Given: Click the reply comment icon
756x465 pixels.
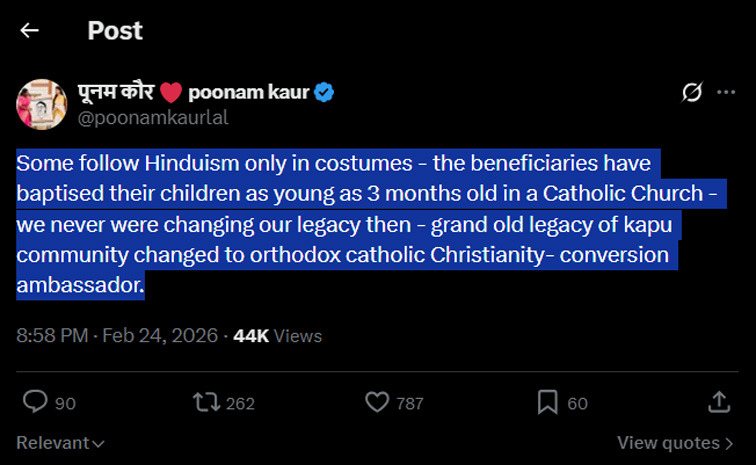Looking at the screenshot, I should (x=36, y=402).
